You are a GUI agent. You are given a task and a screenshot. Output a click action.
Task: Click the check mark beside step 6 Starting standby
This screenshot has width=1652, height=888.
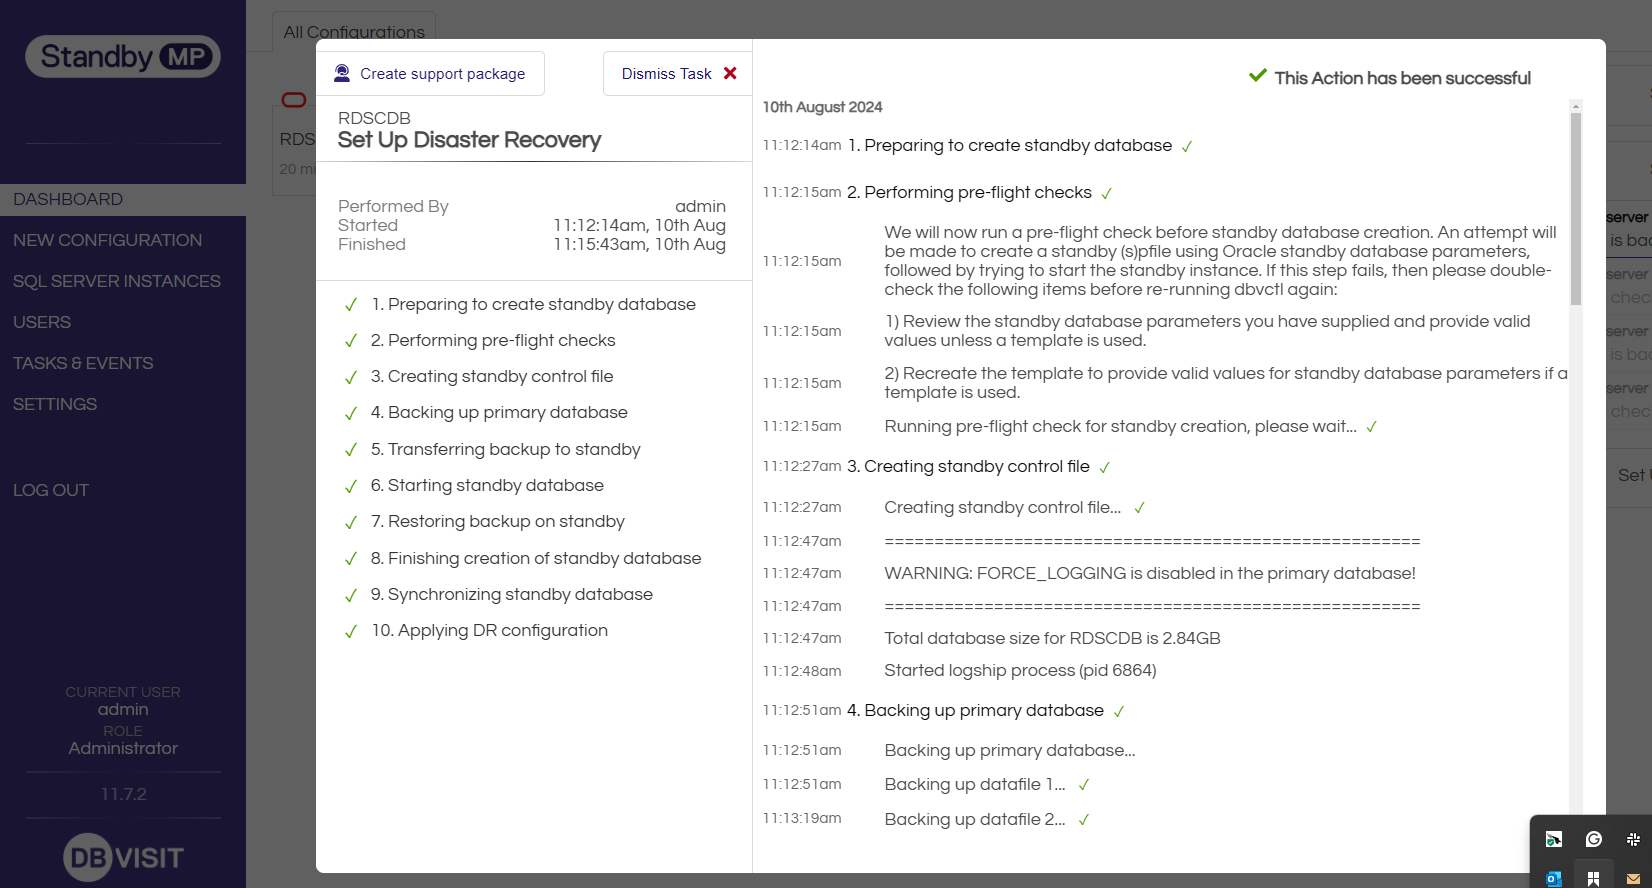351,486
